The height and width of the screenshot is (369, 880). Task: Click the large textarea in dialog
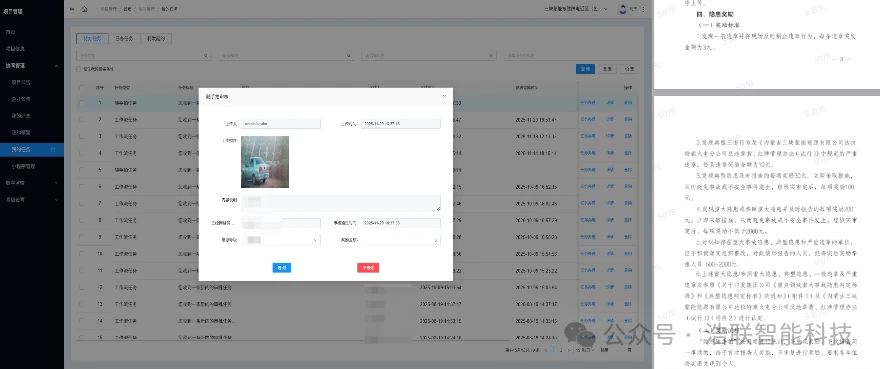click(x=341, y=203)
